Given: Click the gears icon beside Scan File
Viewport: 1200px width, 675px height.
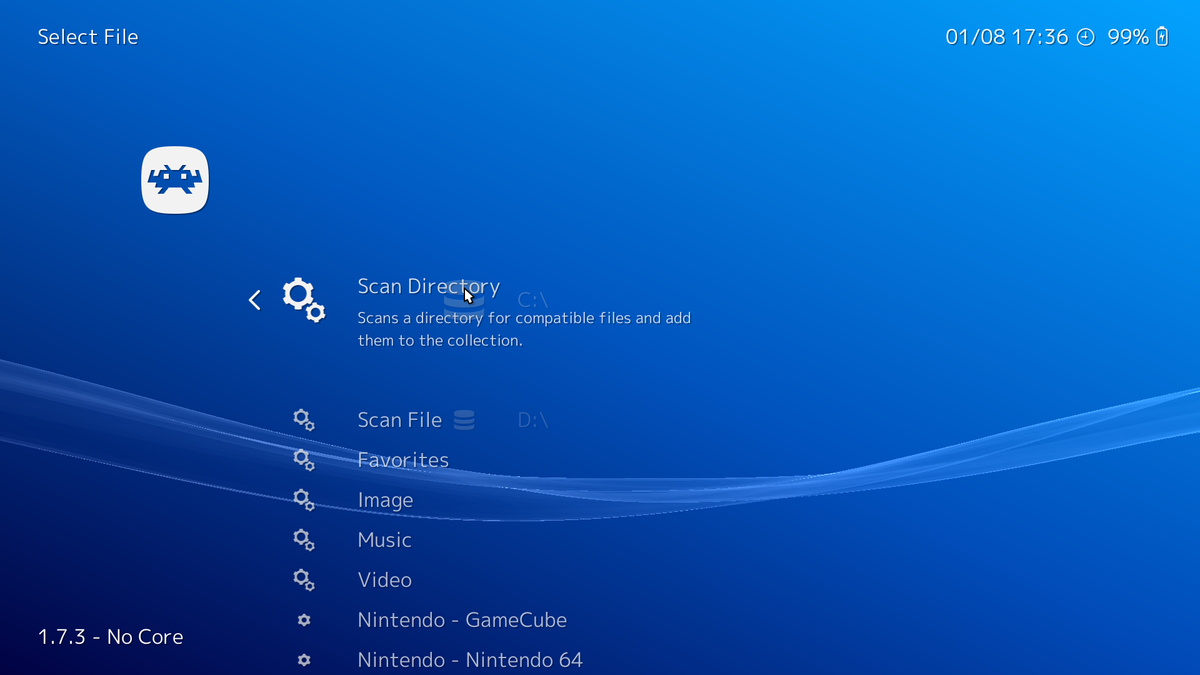Looking at the screenshot, I should pos(304,419).
